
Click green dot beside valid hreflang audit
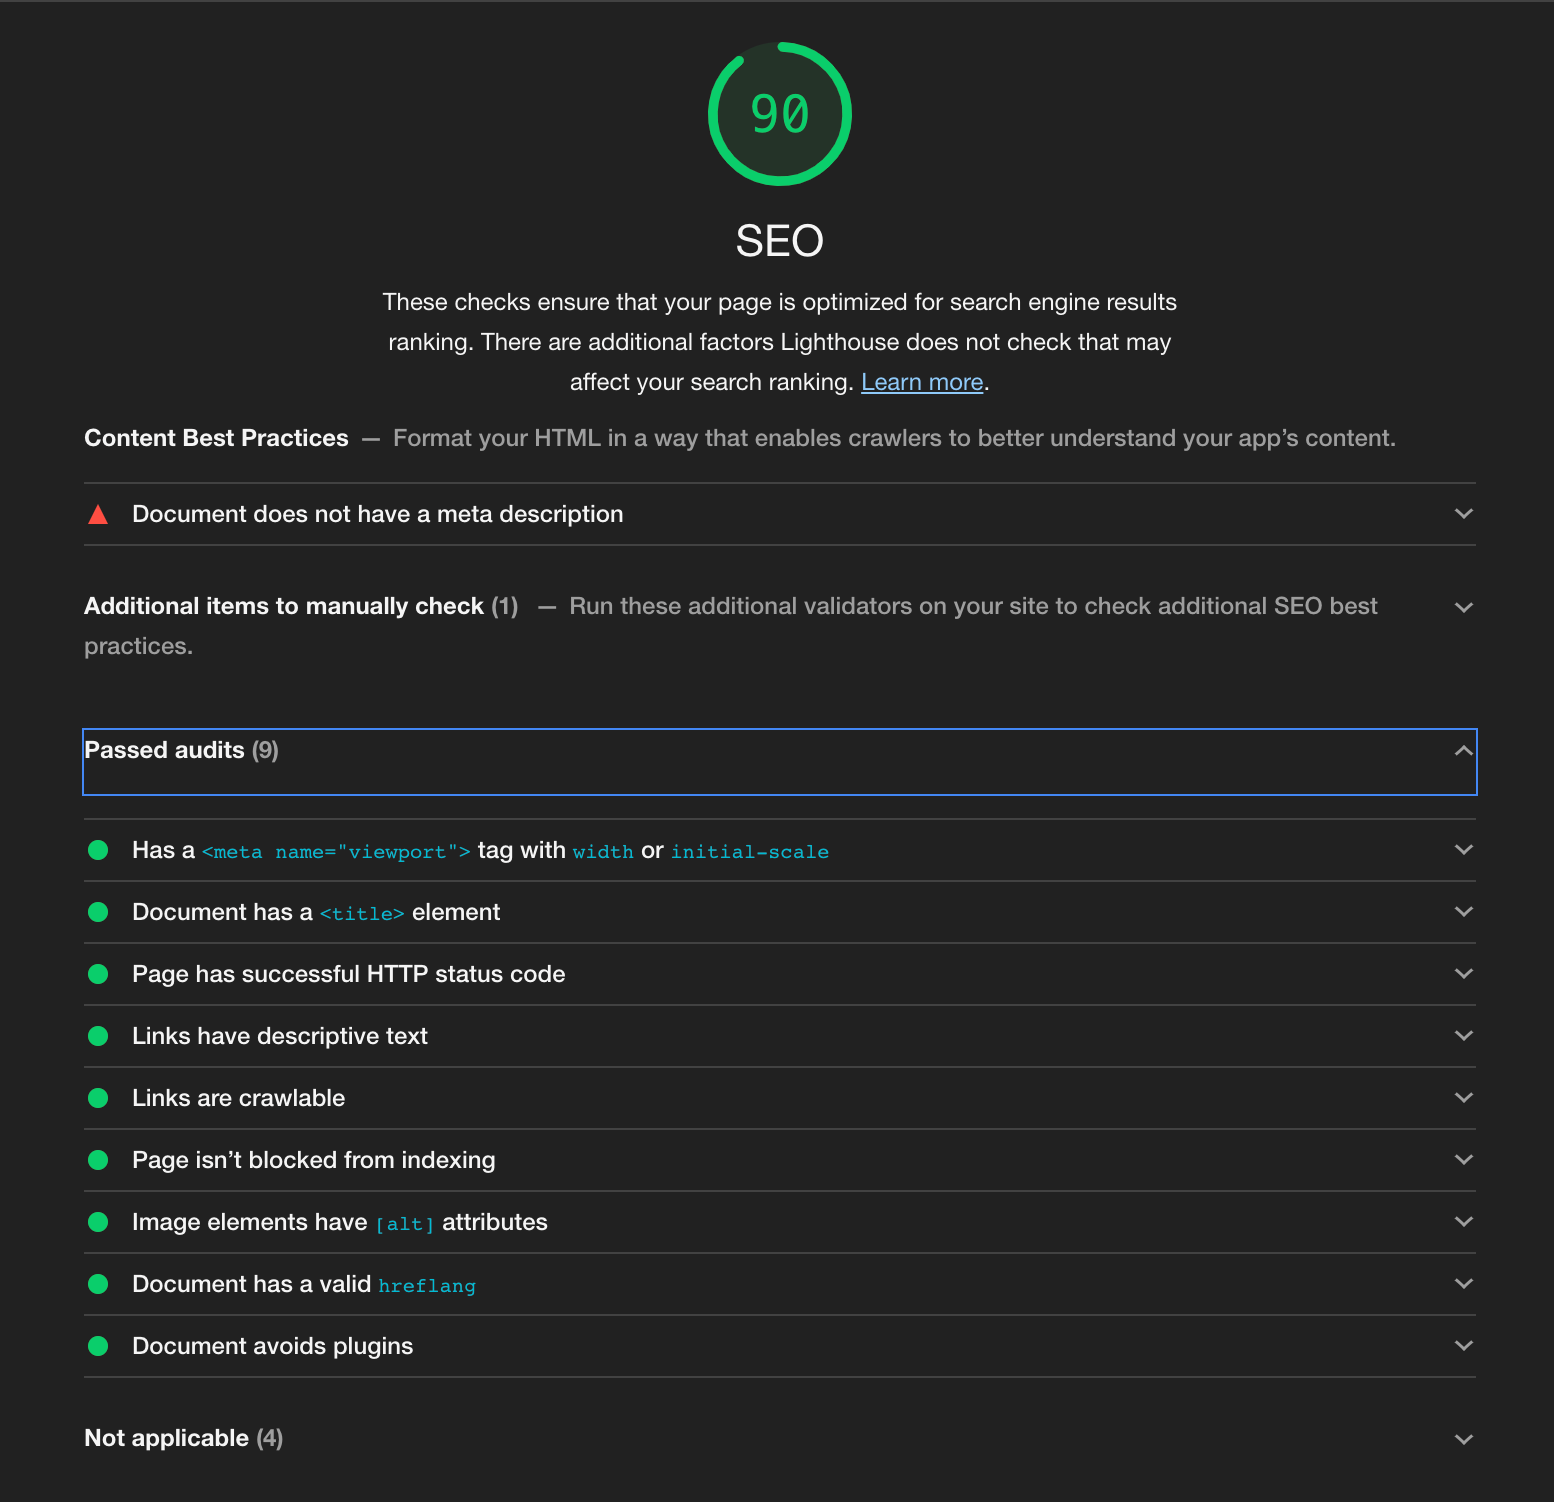pos(98,1284)
